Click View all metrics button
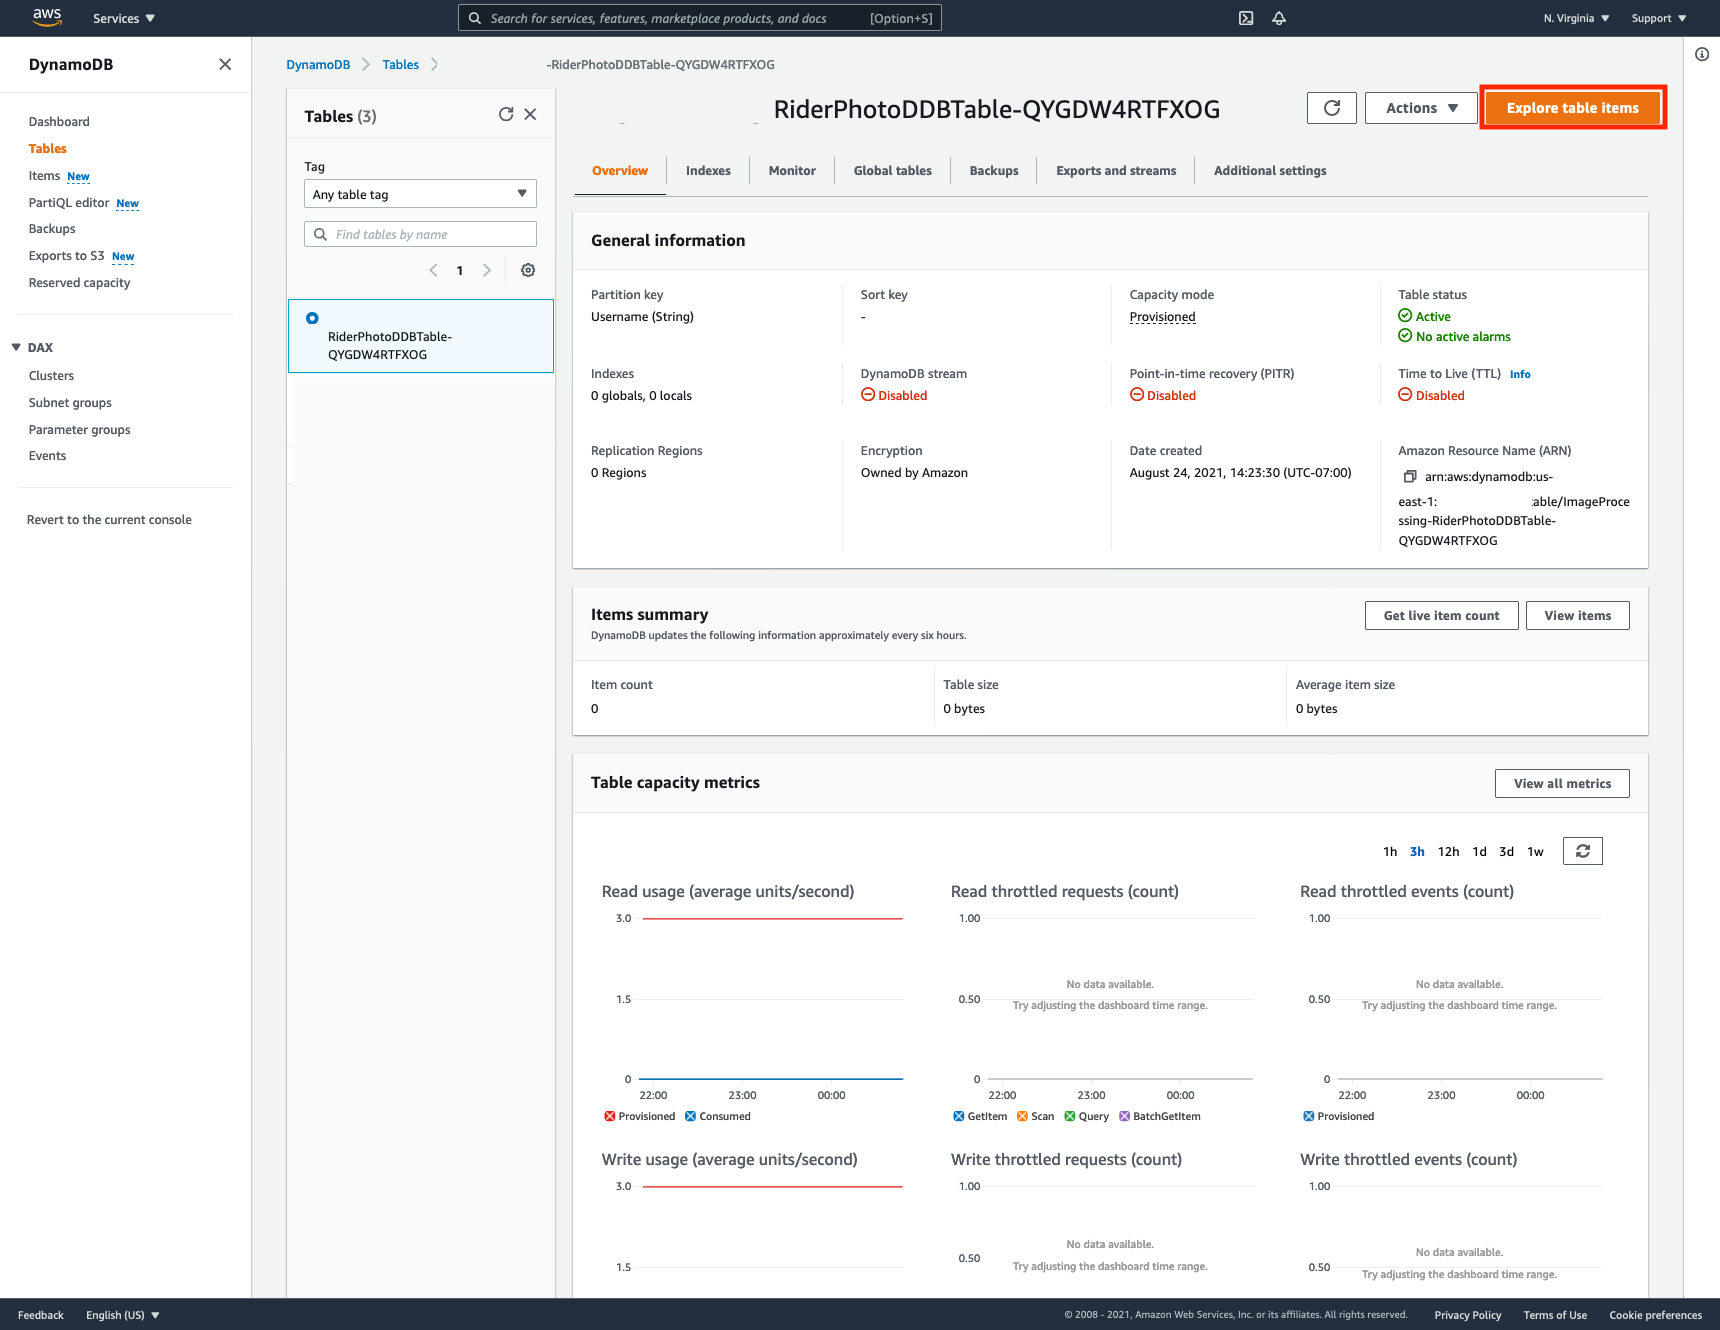The height and width of the screenshot is (1330, 1720). (1562, 784)
